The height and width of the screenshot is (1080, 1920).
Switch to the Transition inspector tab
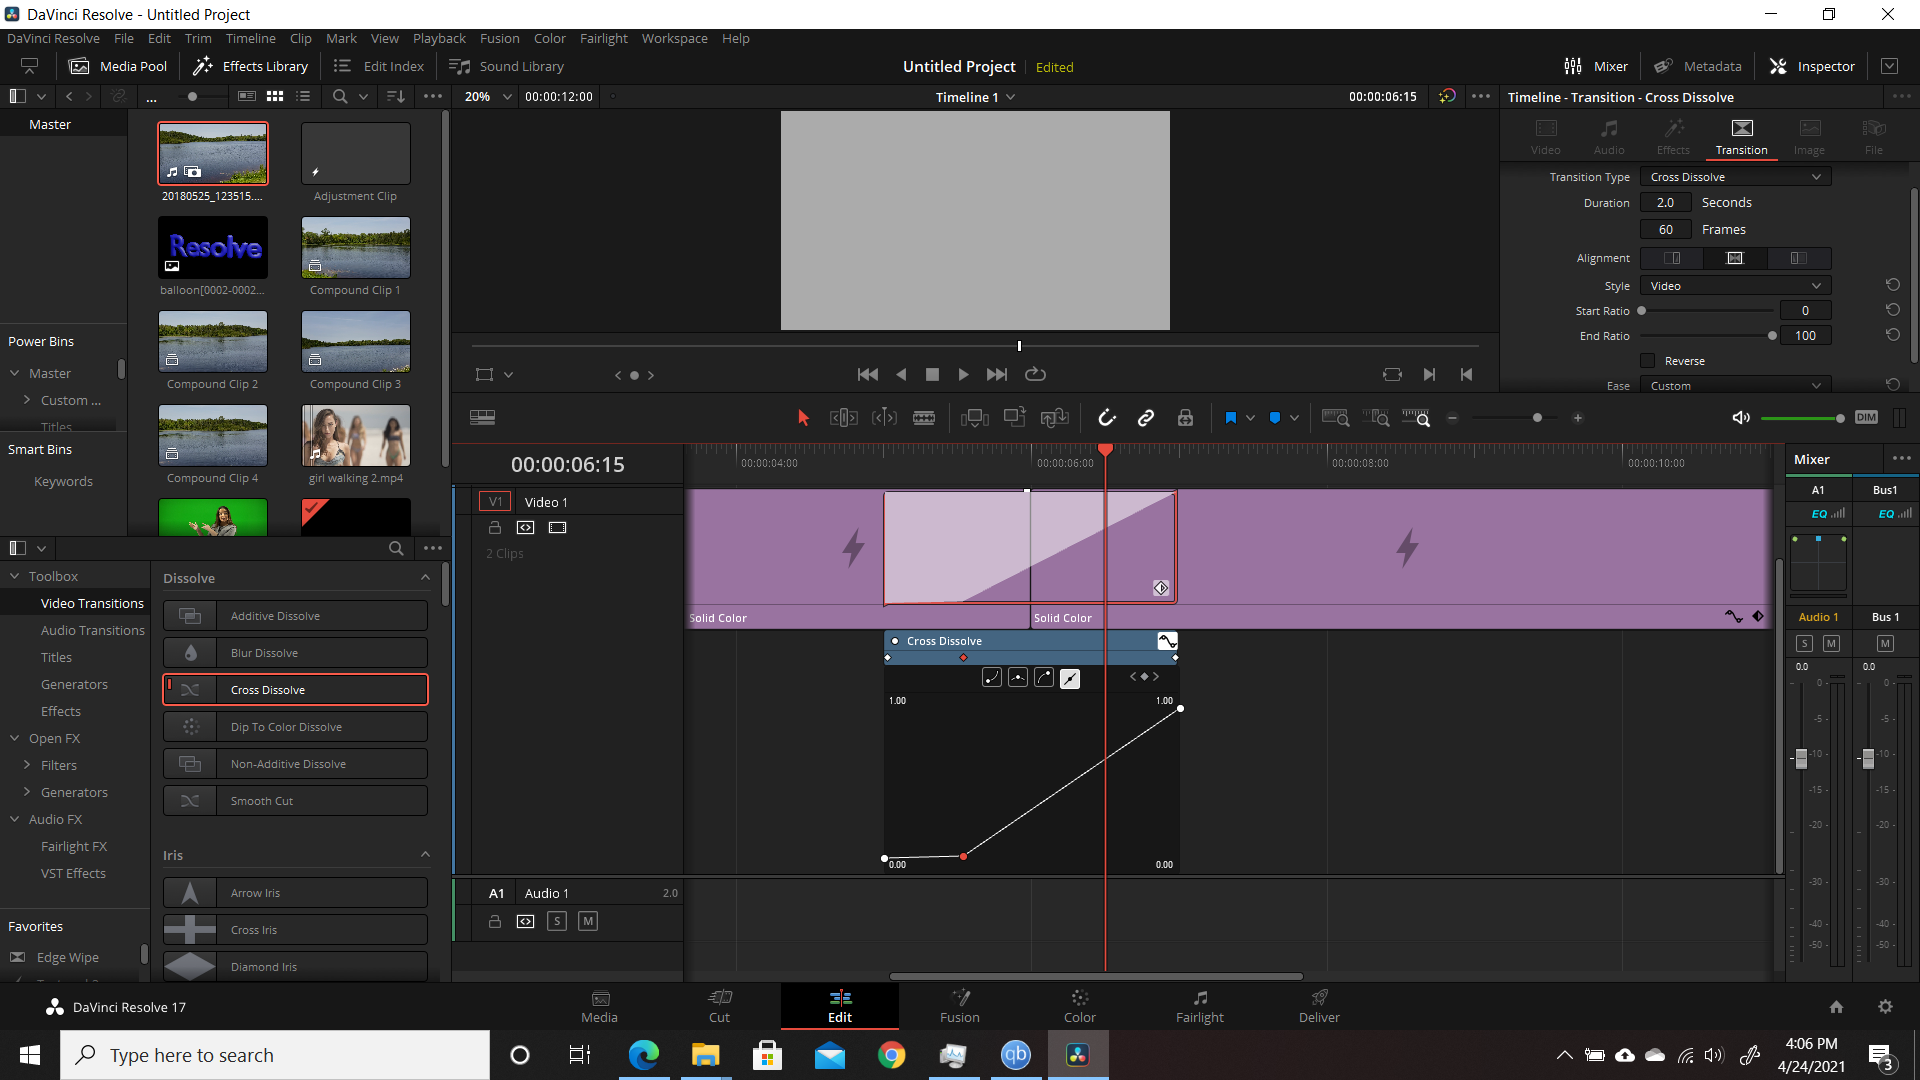(1741, 137)
